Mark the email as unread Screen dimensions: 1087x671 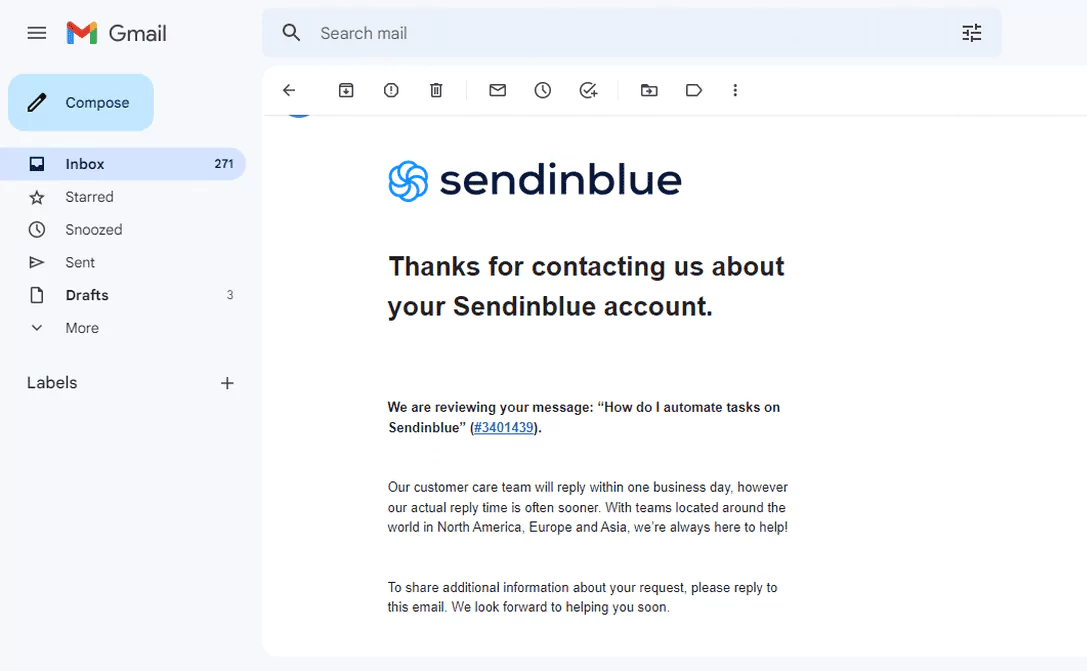[498, 90]
